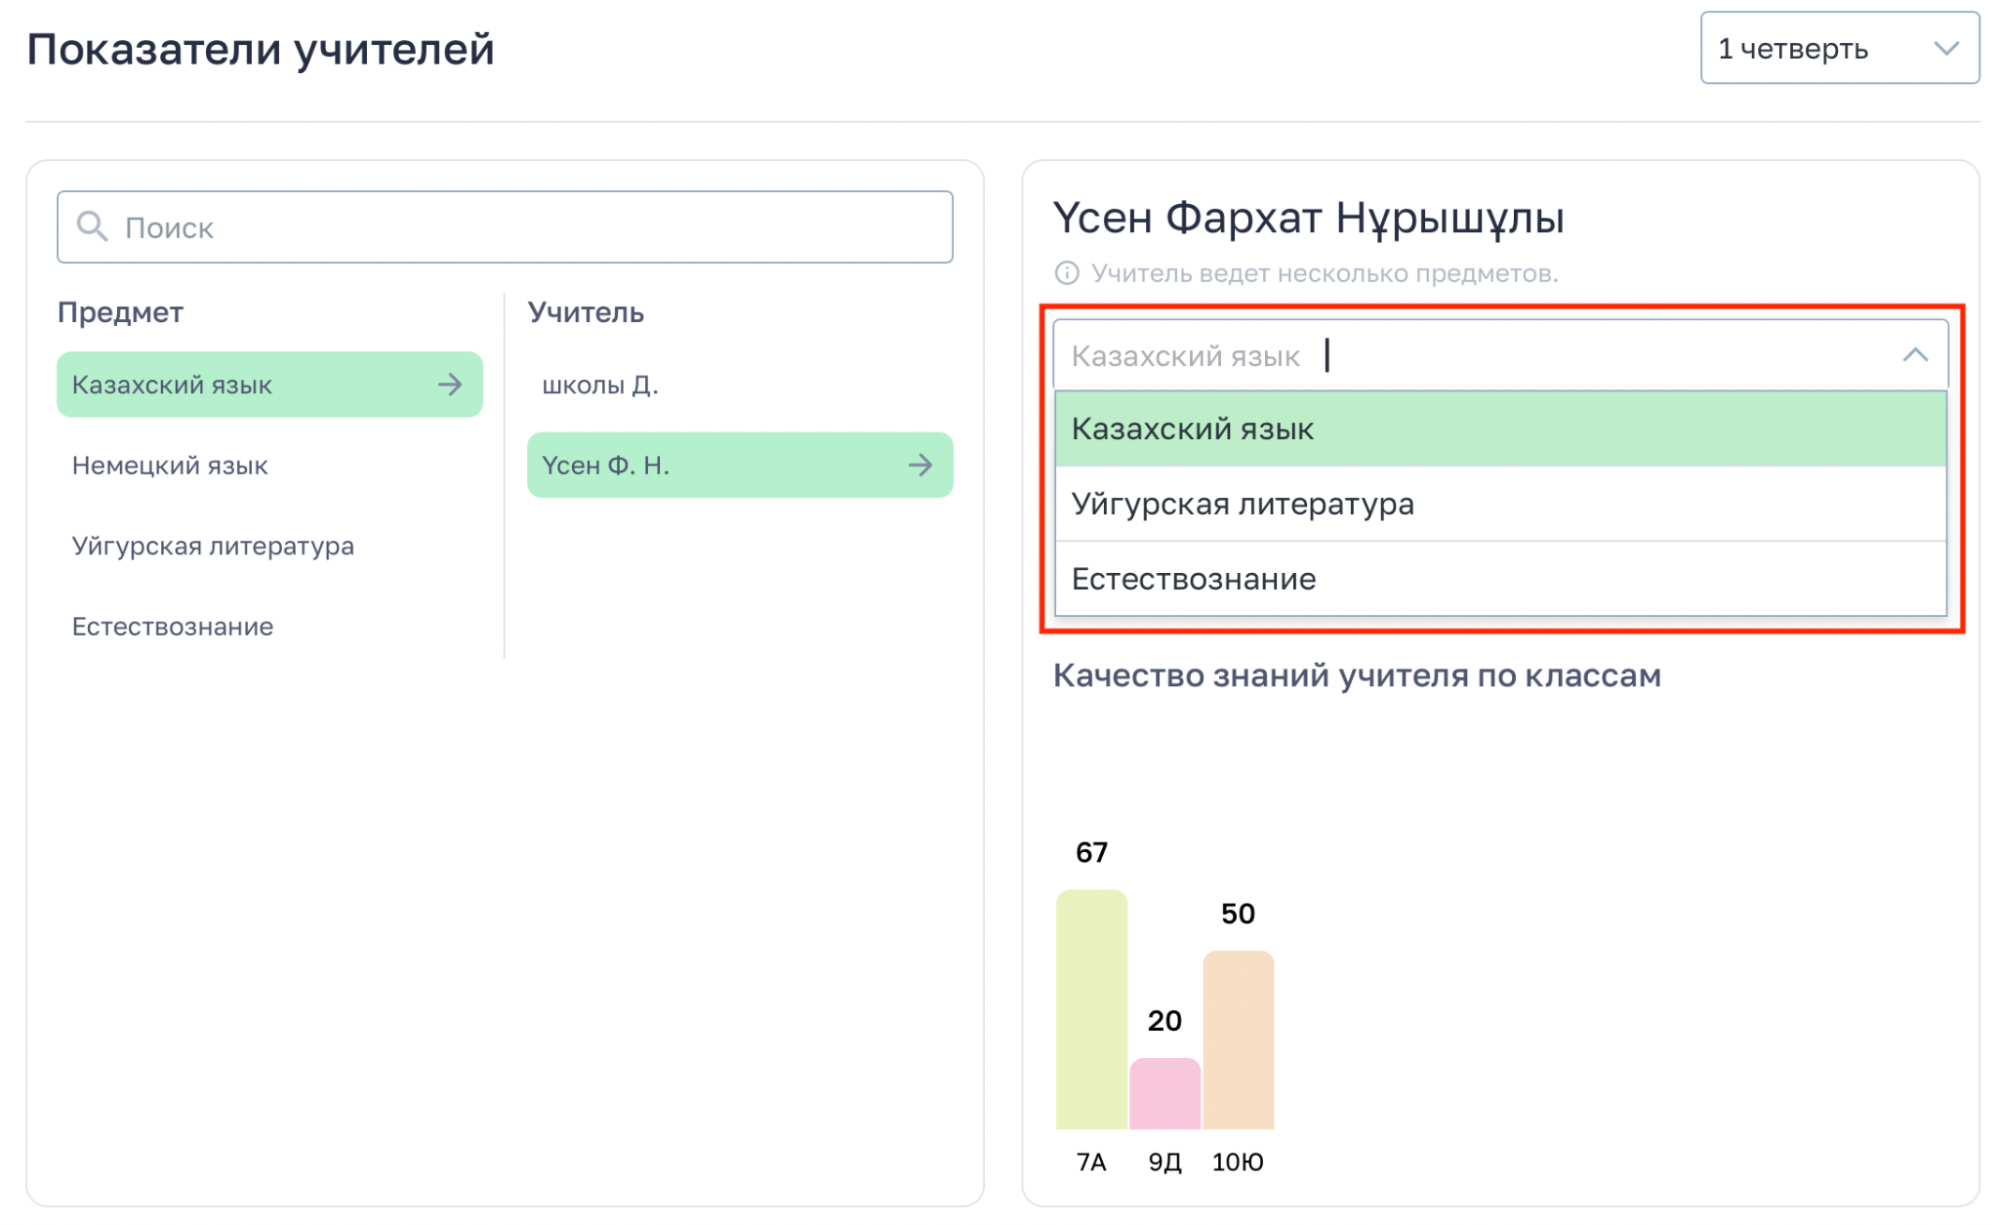The height and width of the screenshot is (1225, 1999).
Task: Select Естествознание in subject column
Action: (172, 627)
